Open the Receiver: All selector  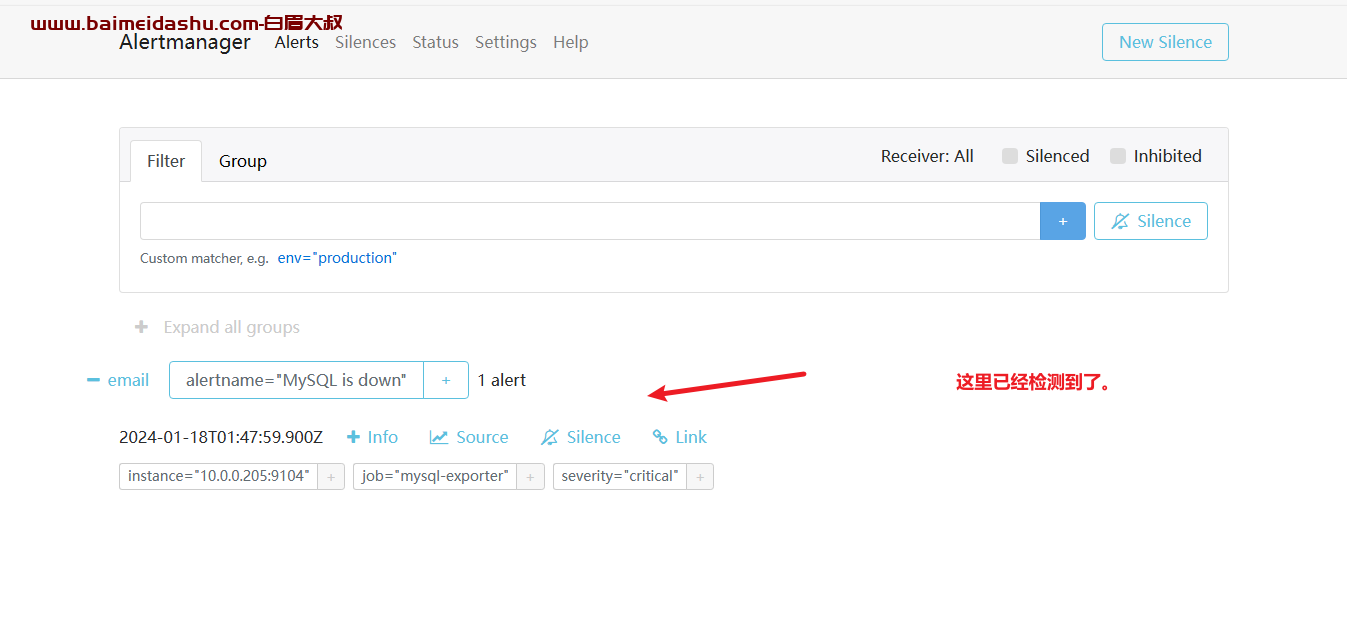click(927, 156)
